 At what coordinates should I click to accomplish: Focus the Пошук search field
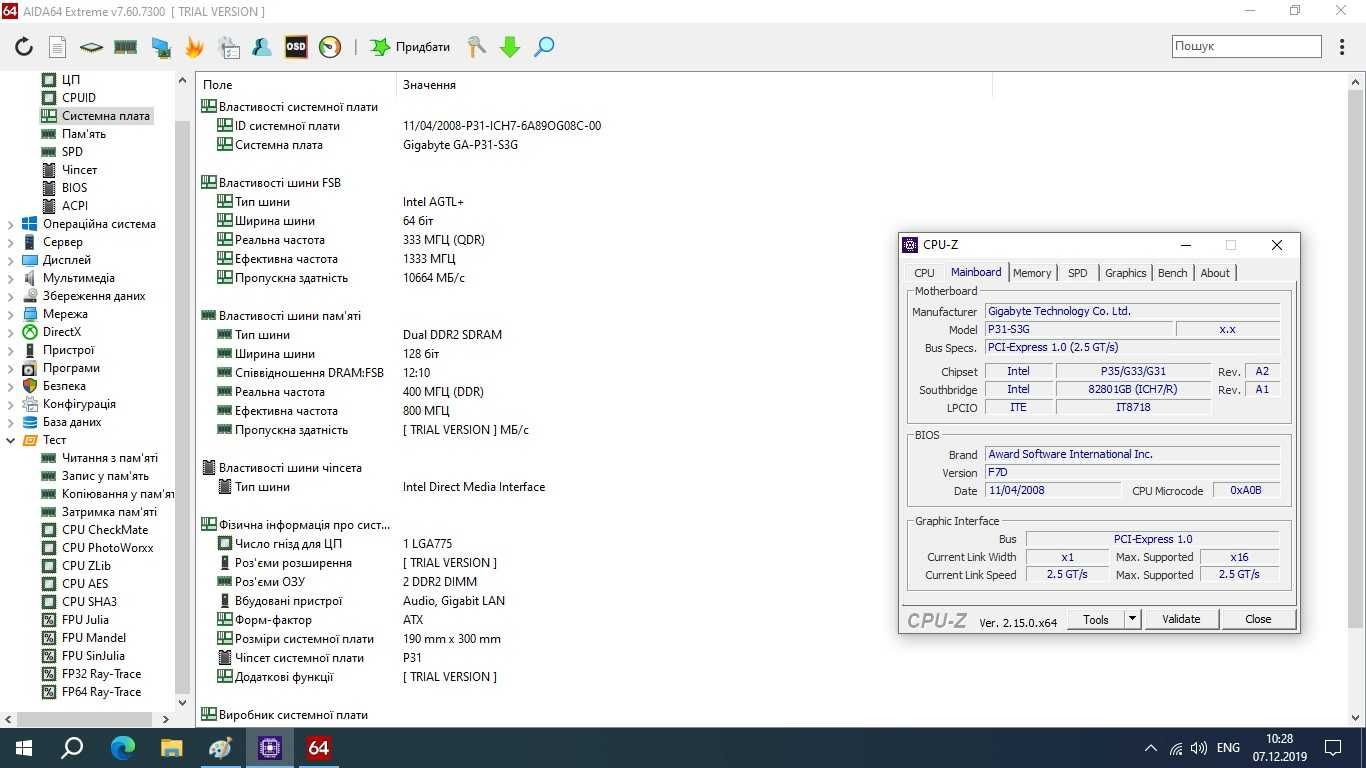click(1247, 46)
